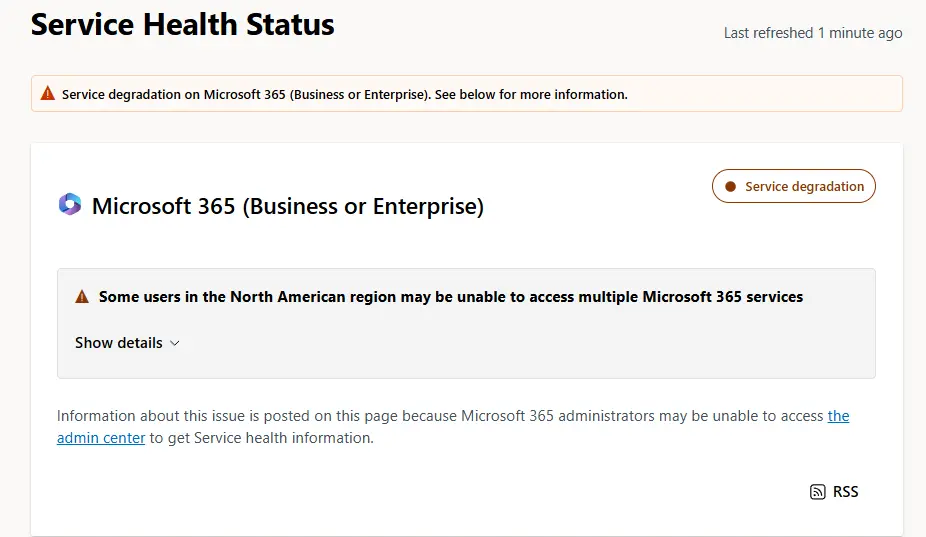The height and width of the screenshot is (537, 926).
Task: Click the "Service Health Status" page heading
Action: pyautogui.click(x=183, y=25)
